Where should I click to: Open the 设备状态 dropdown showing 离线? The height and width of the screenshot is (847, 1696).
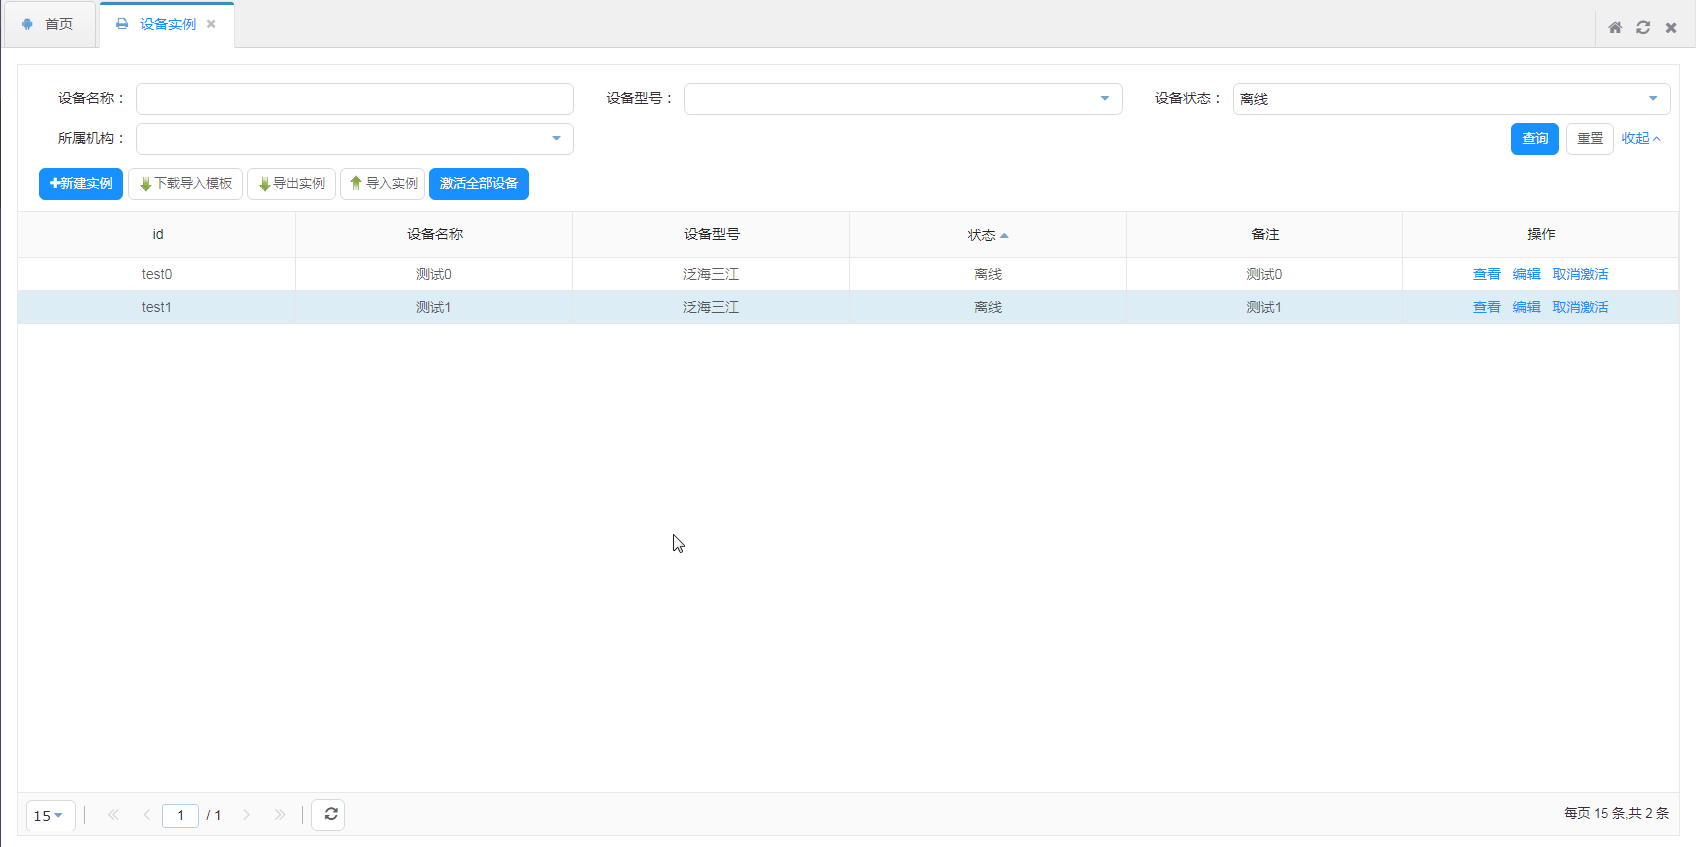1652,99
